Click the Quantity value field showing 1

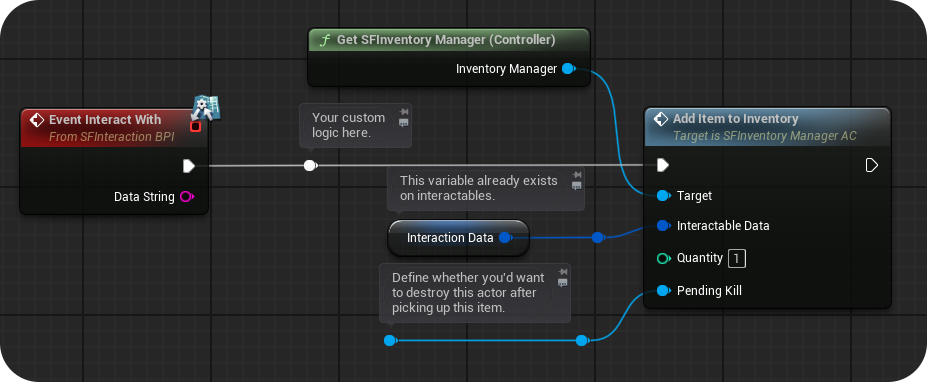pyautogui.click(x=737, y=258)
